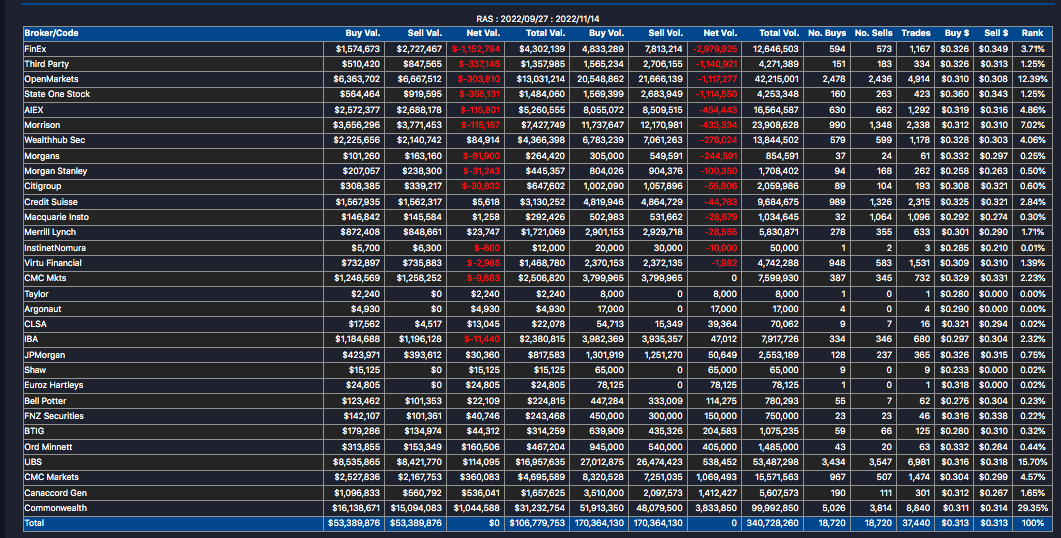Select the FinEx broker row name

(35, 49)
